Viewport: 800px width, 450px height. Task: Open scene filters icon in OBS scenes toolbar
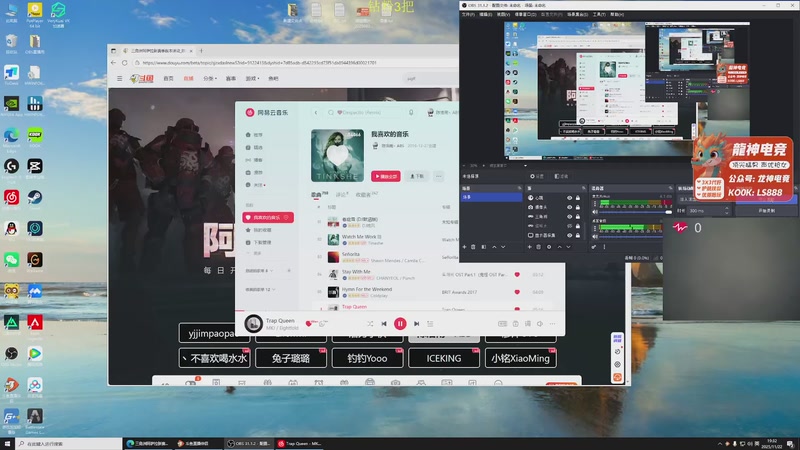tap(483, 247)
